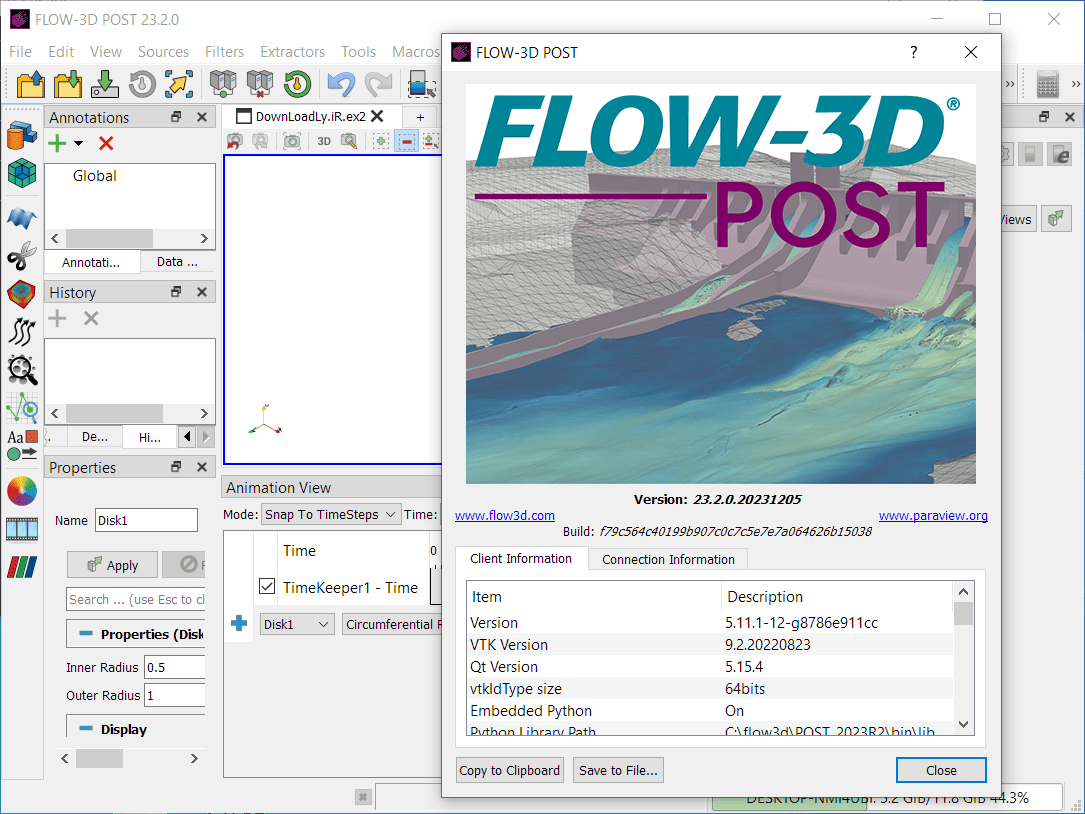Click the magnifier particles probe icon
The height and width of the screenshot is (814, 1085).
point(21,370)
